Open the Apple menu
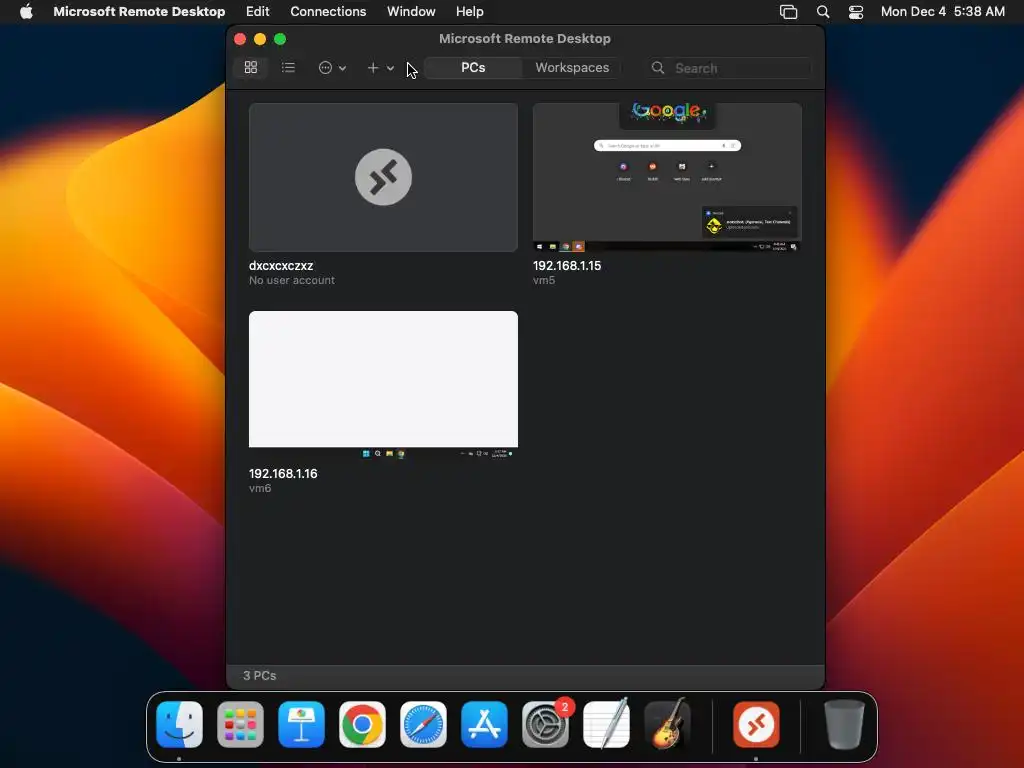 [26, 11]
